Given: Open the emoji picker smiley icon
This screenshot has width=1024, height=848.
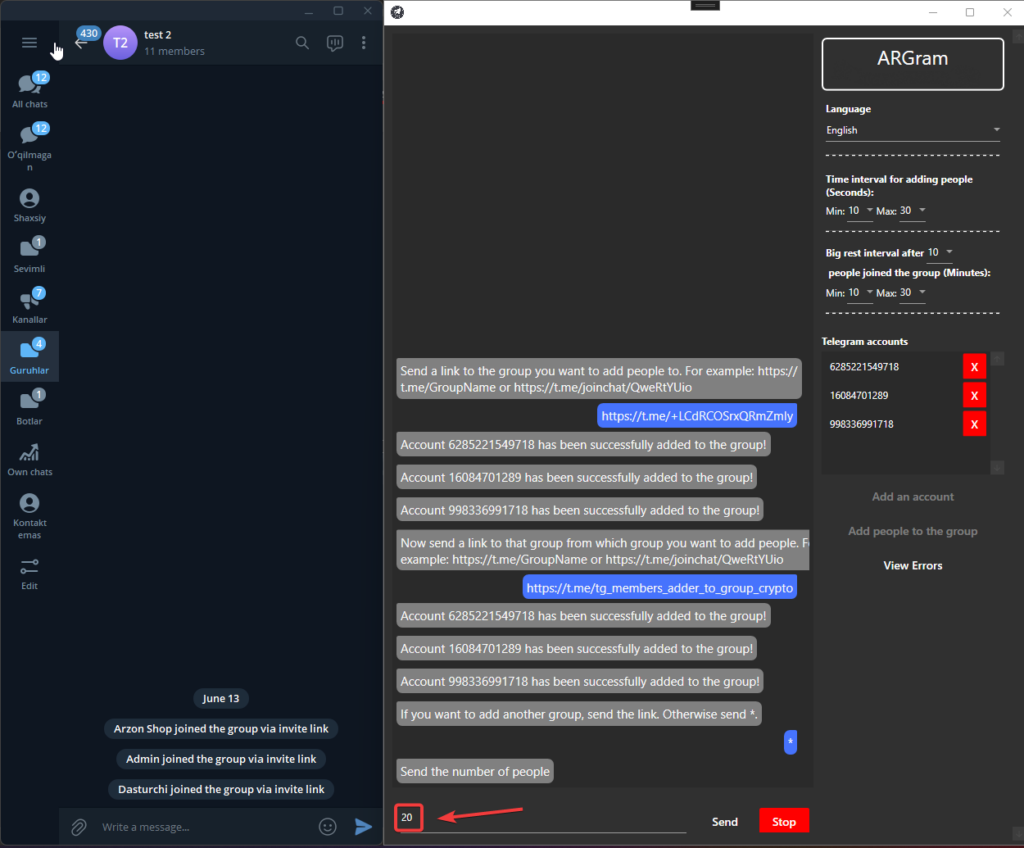Looking at the screenshot, I should (327, 827).
